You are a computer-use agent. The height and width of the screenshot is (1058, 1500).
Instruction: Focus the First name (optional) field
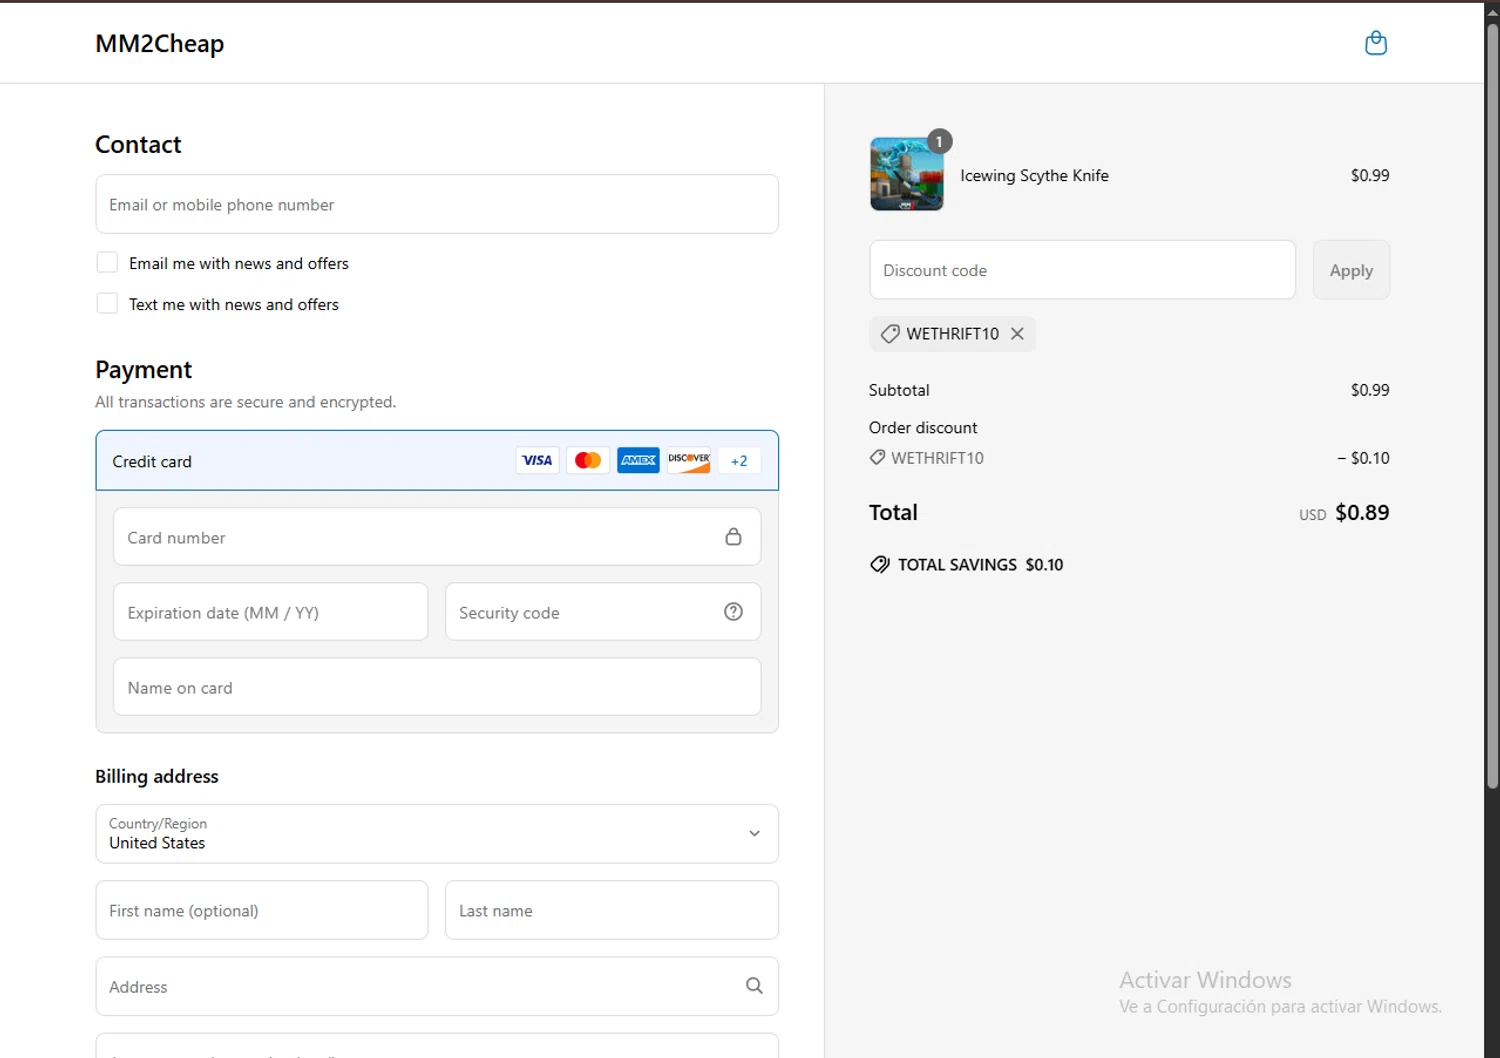coord(262,910)
